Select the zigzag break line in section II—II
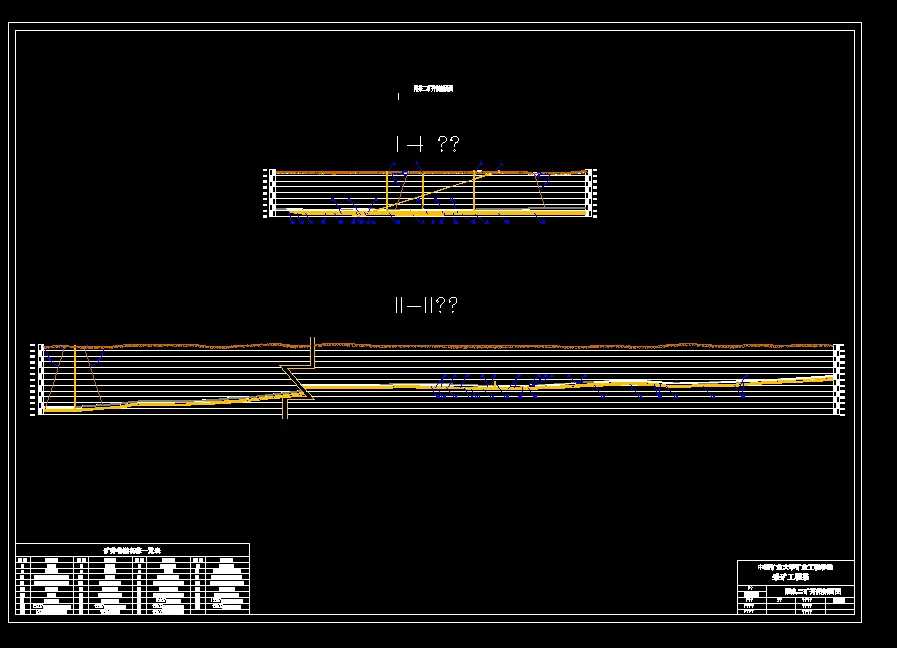This screenshot has height=648, width=897. point(297,378)
